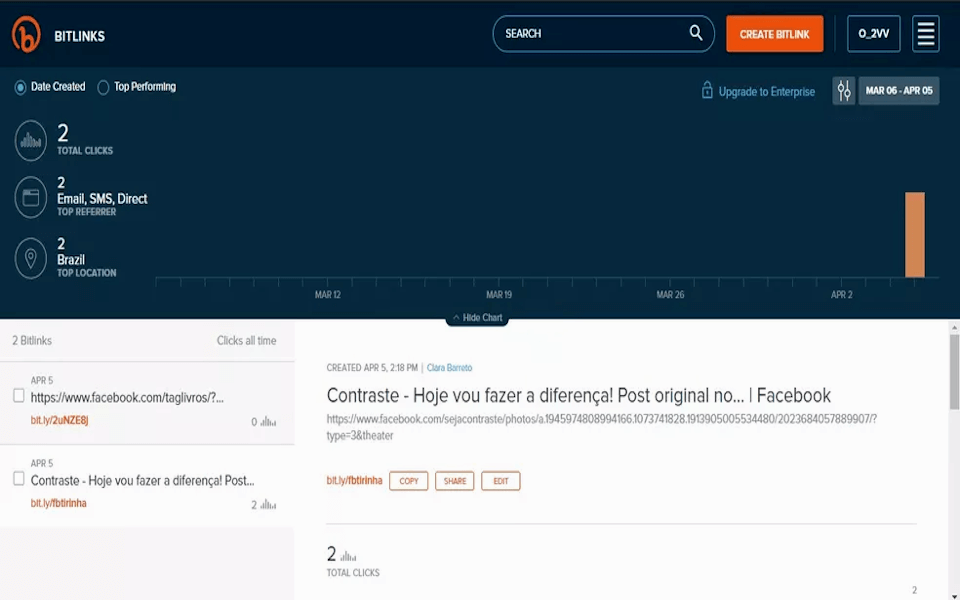Click bar-chart icon beside bit.ly/fbtirinha clicks

(x=268, y=504)
